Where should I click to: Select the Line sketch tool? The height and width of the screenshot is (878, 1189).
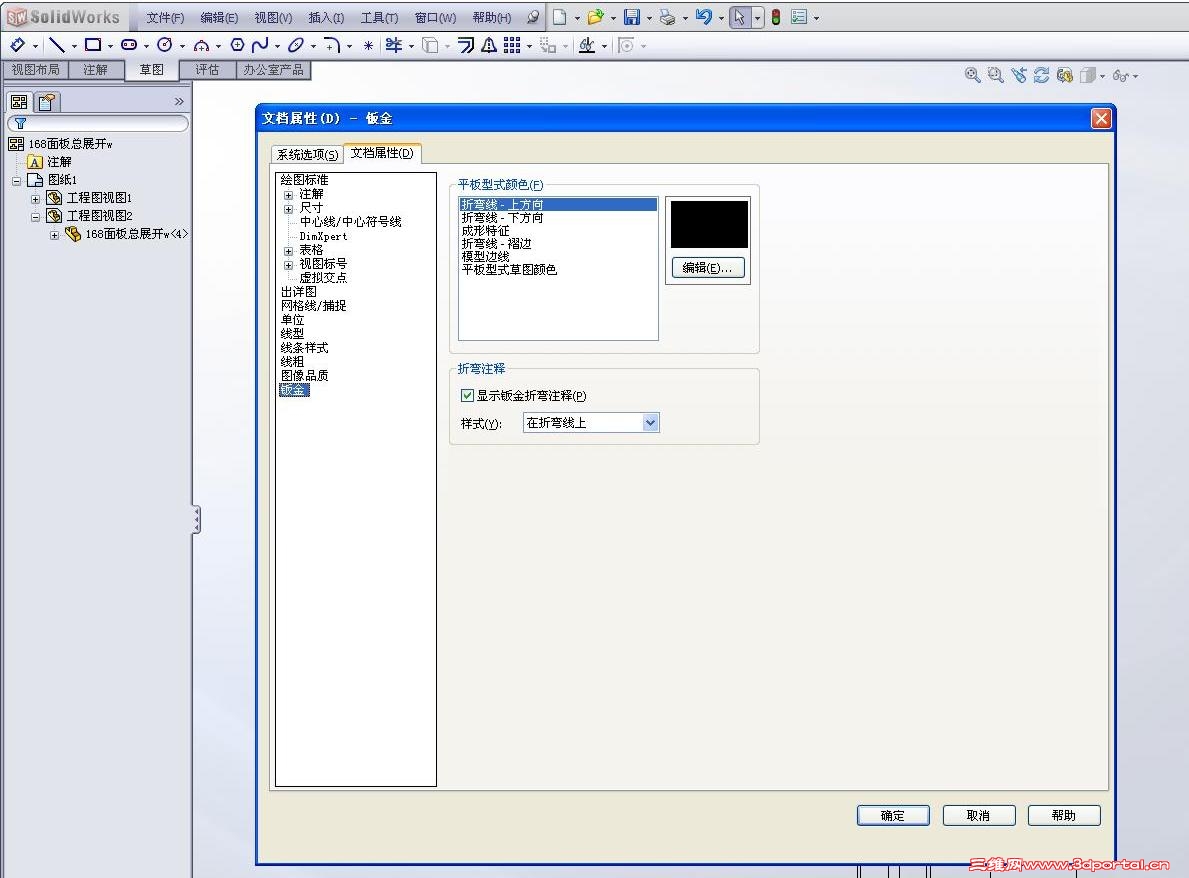(57, 45)
